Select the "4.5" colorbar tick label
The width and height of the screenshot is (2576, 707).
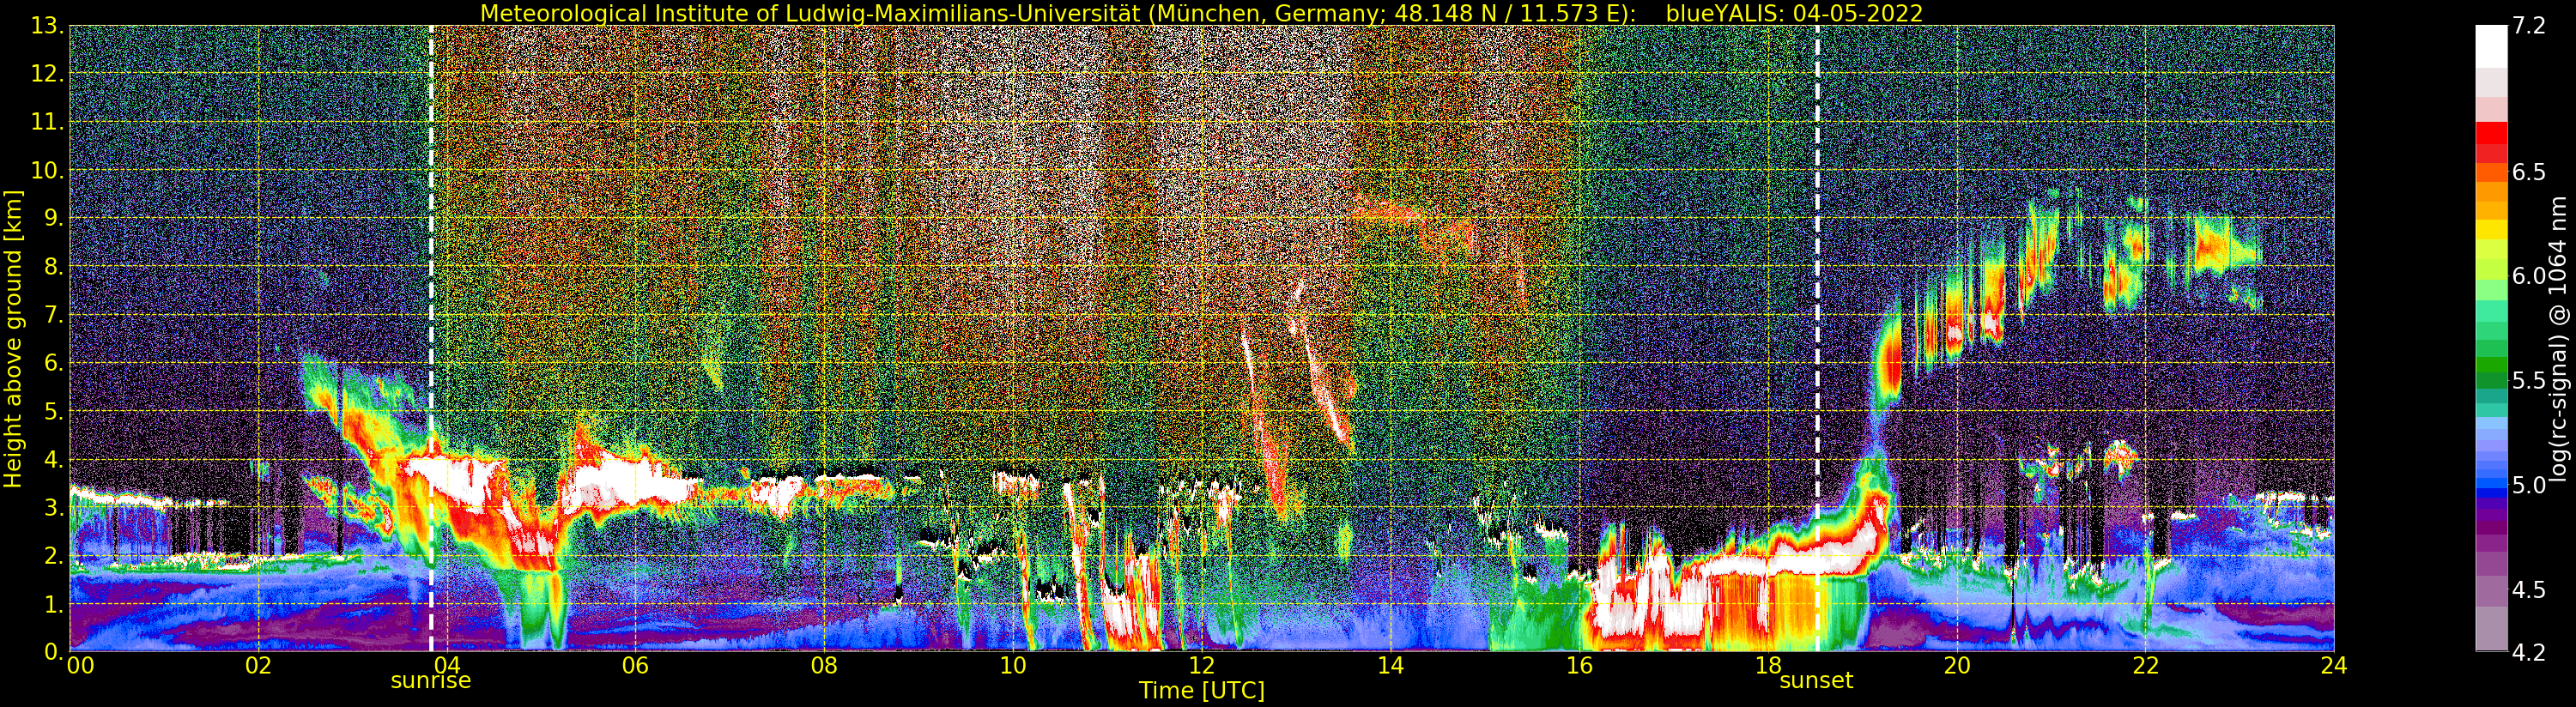[2529, 589]
